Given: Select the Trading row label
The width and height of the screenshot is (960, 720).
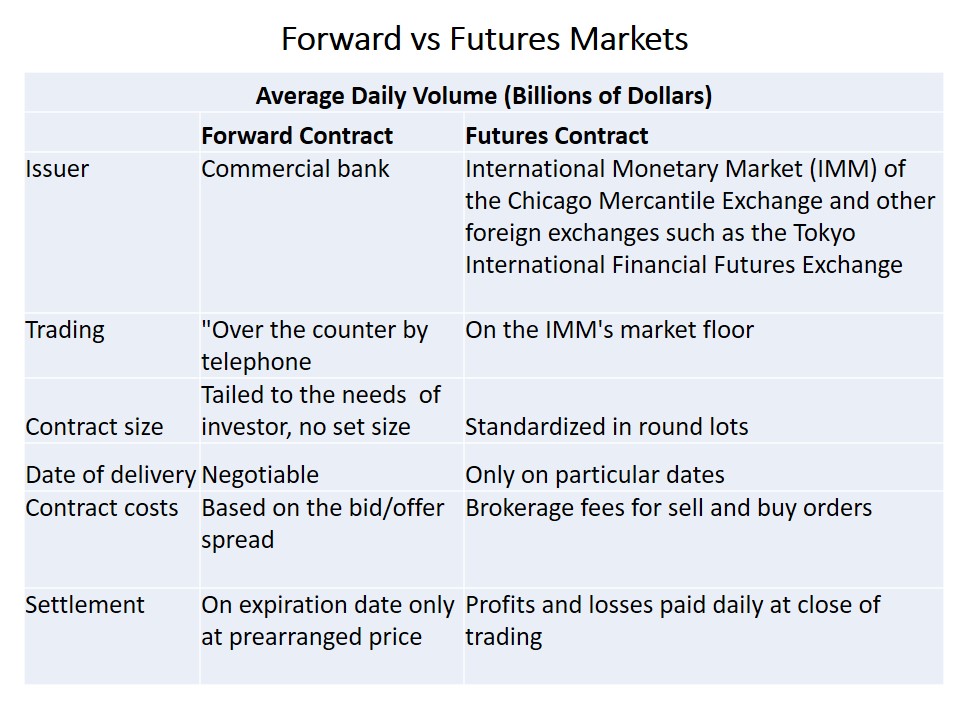Looking at the screenshot, I should click(65, 330).
